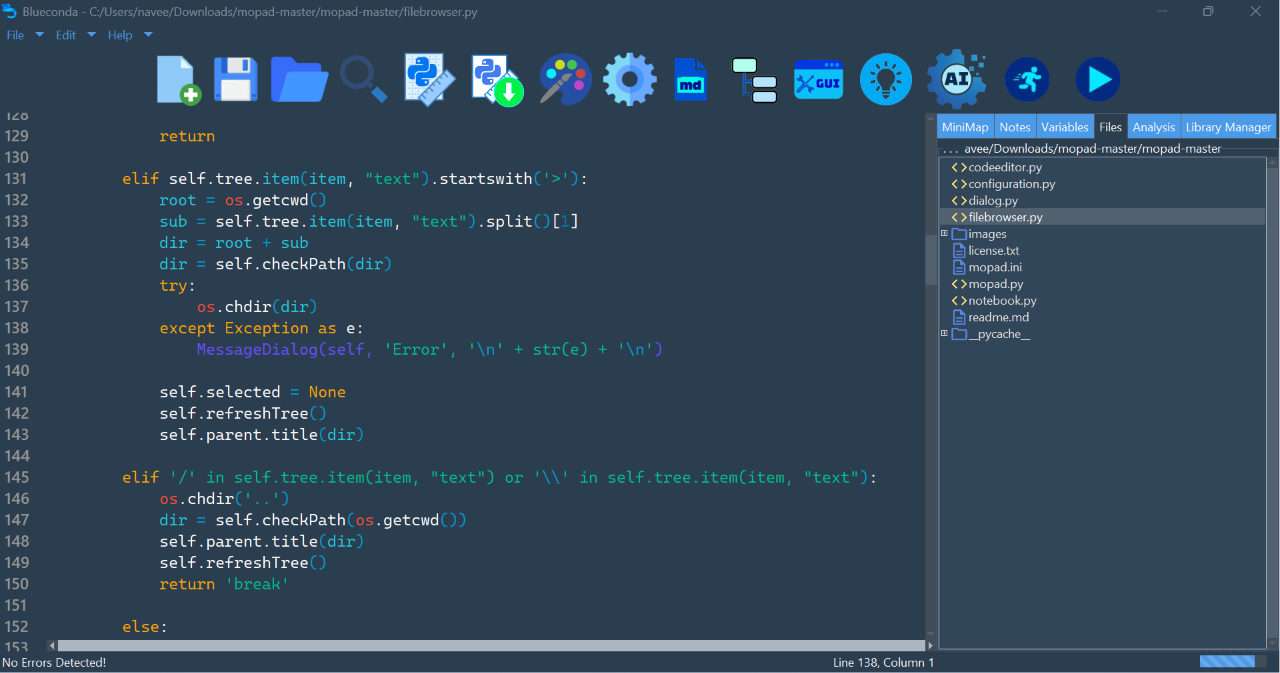
Task: Minimize the Blueconda window
Action: click(1162, 11)
